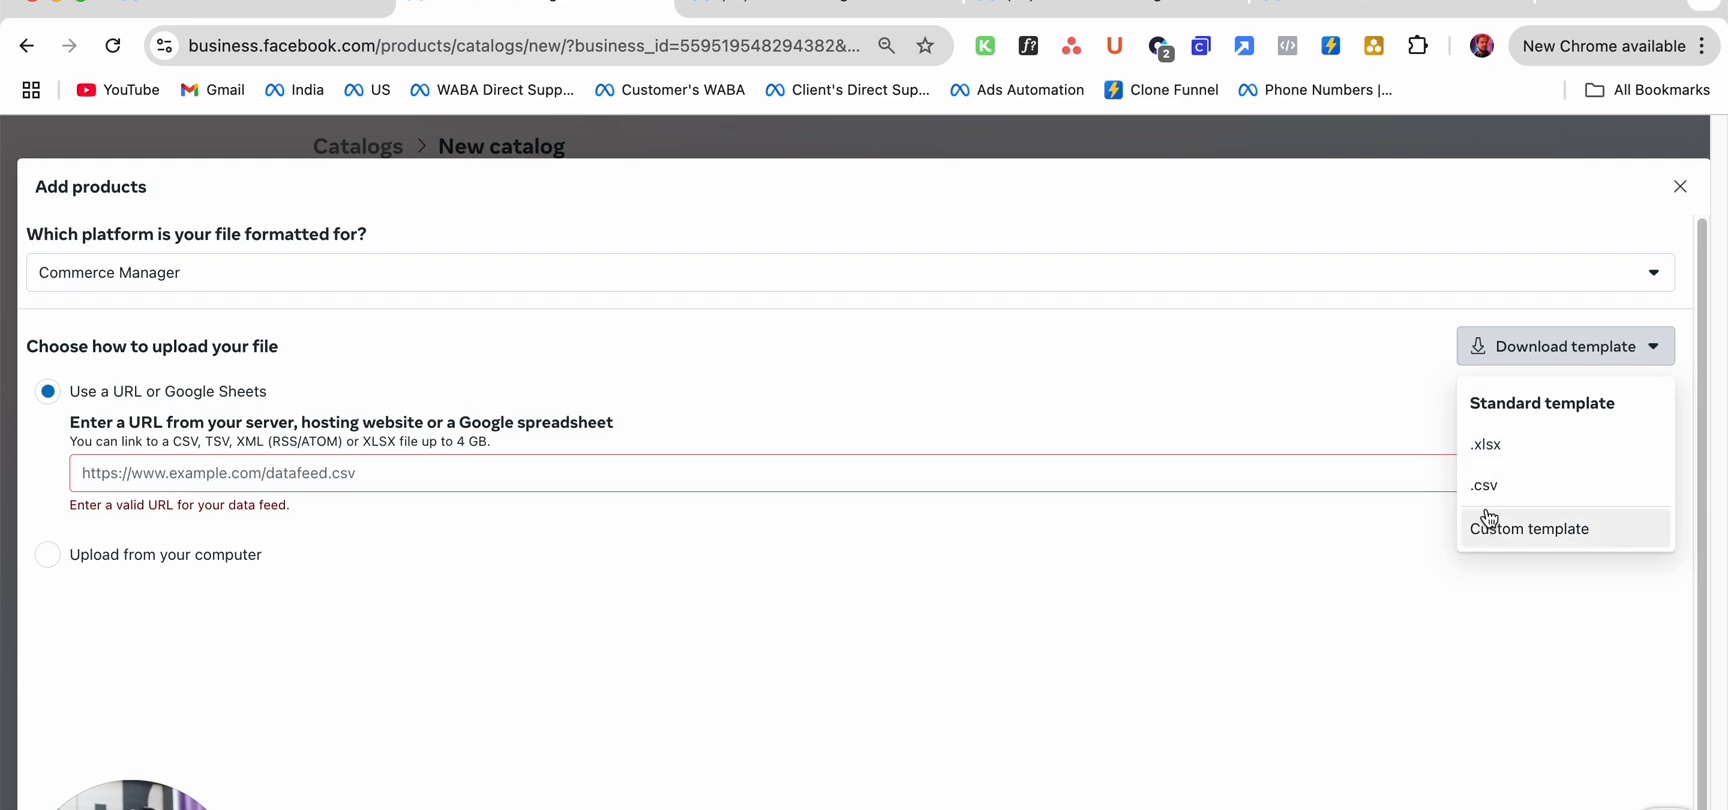Open the Ads Automation bookmark

[x=1017, y=90]
